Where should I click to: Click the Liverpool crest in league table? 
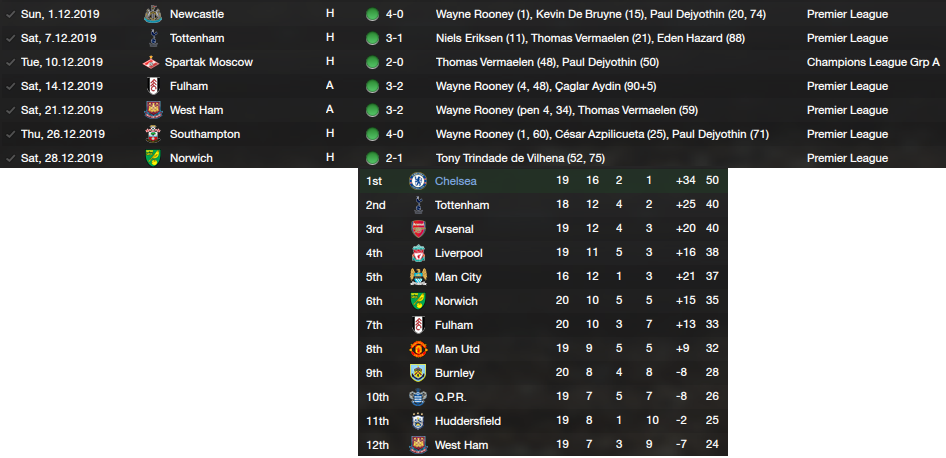(x=418, y=253)
